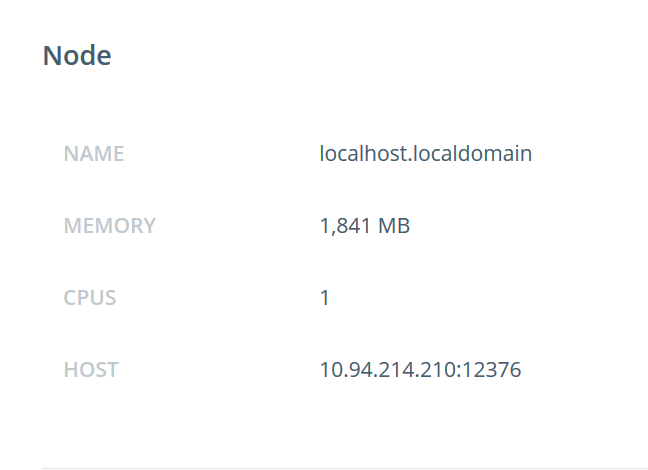Focus the HOST row of Node details

pyautogui.click(x=345, y=370)
